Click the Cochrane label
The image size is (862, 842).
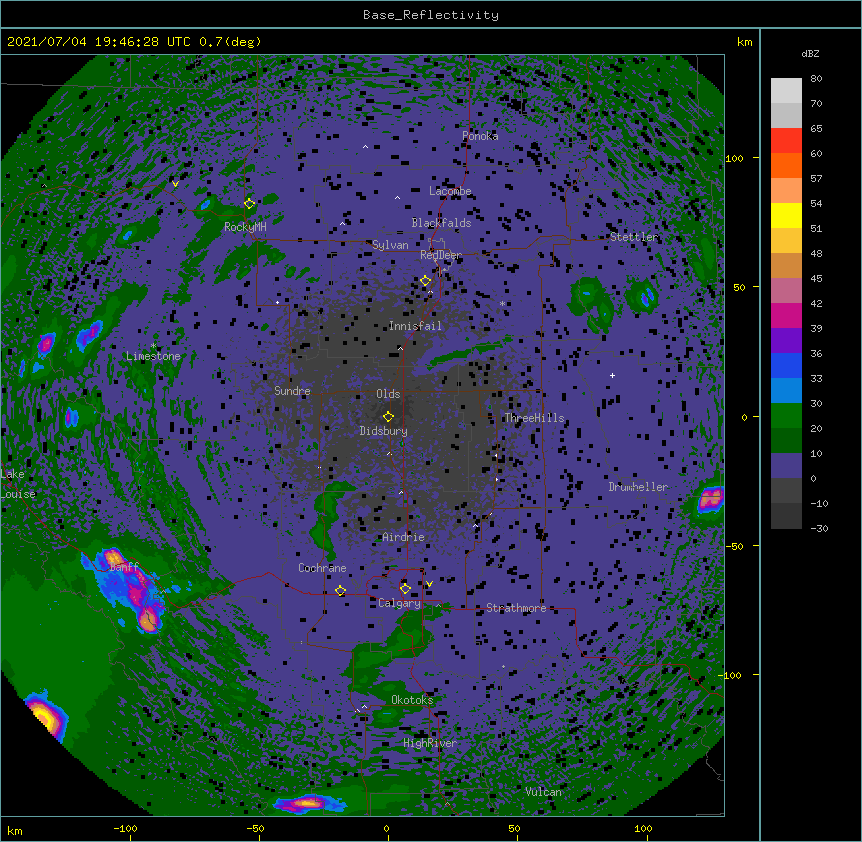click(x=322, y=568)
